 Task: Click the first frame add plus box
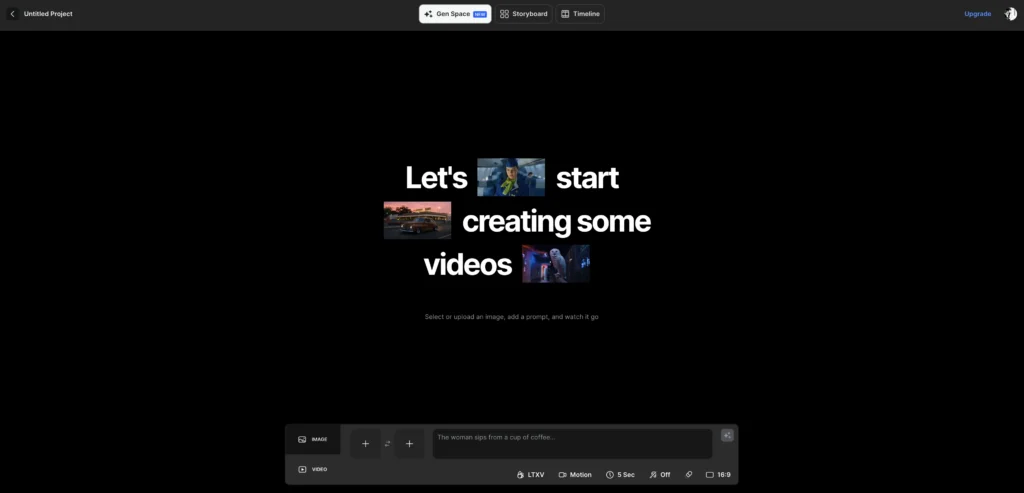(x=365, y=443)
